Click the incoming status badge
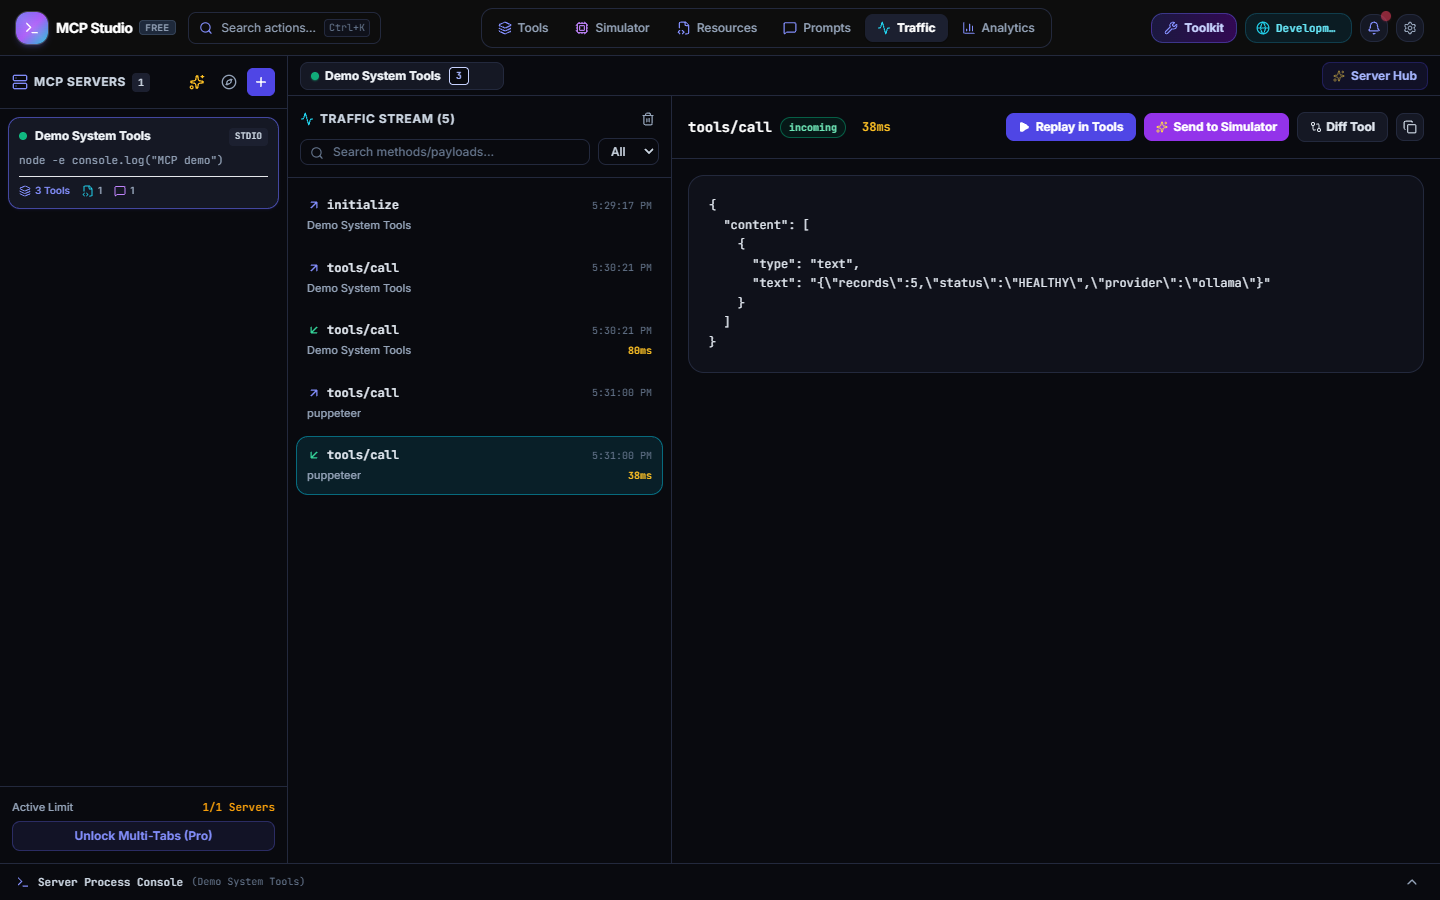The width and height of the screenshot is (1440, 900). 813,127
